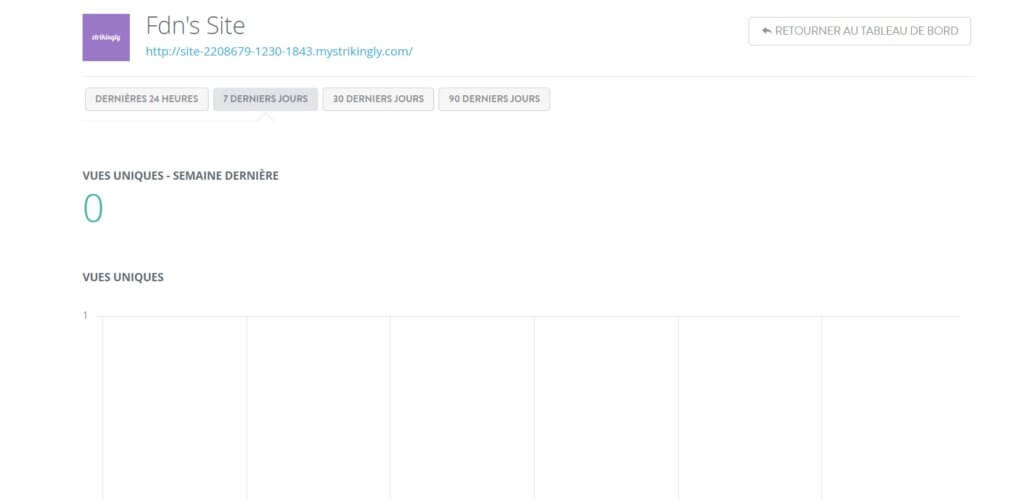The width and height of the screenshot is (1024, 500).
Task: Click the large teal 0 views count
Action: click(x=93, y=209)
